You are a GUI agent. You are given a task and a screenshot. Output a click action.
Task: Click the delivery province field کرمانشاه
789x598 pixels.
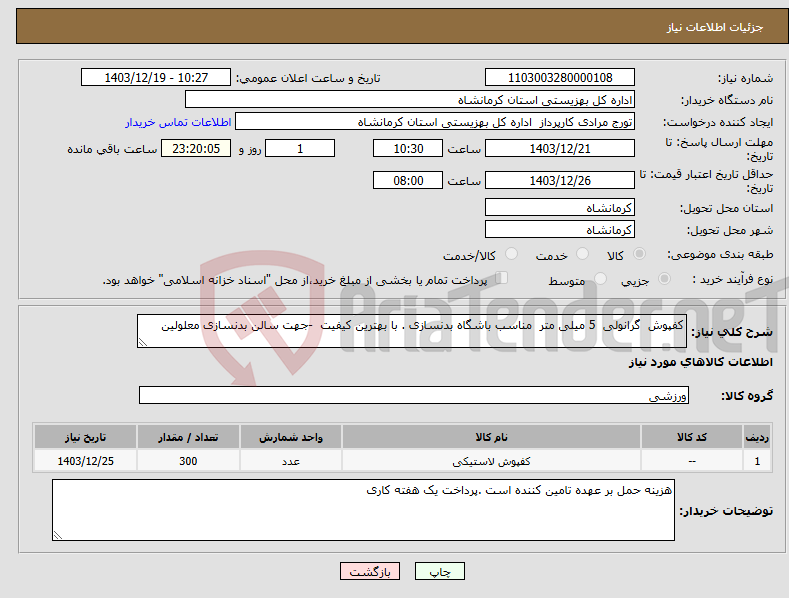pyautogui.click(x=560, y=207)
